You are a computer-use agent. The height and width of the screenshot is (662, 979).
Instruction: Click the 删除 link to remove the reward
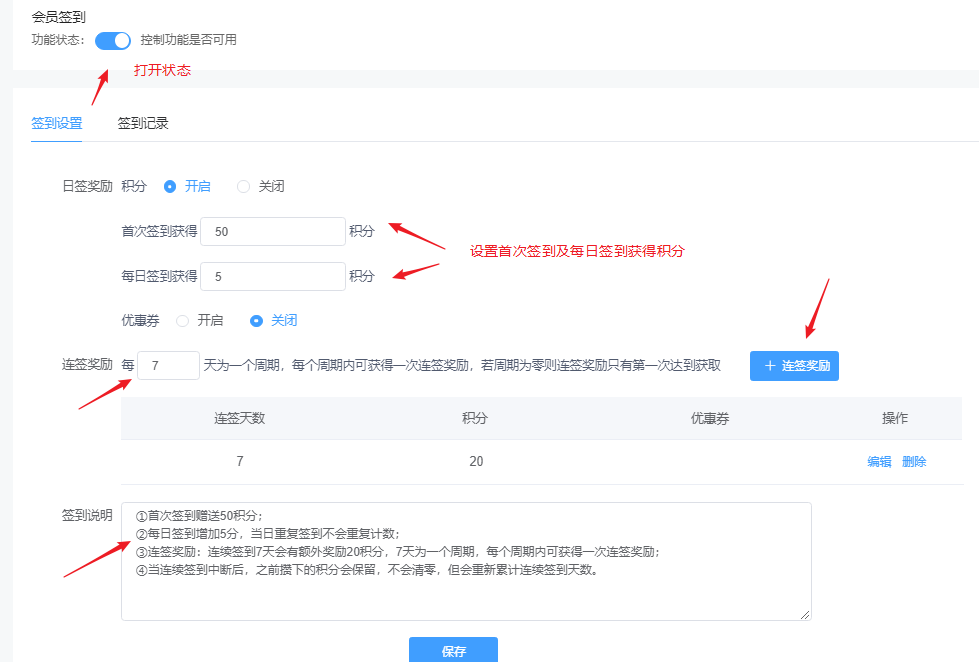[913, 461]
